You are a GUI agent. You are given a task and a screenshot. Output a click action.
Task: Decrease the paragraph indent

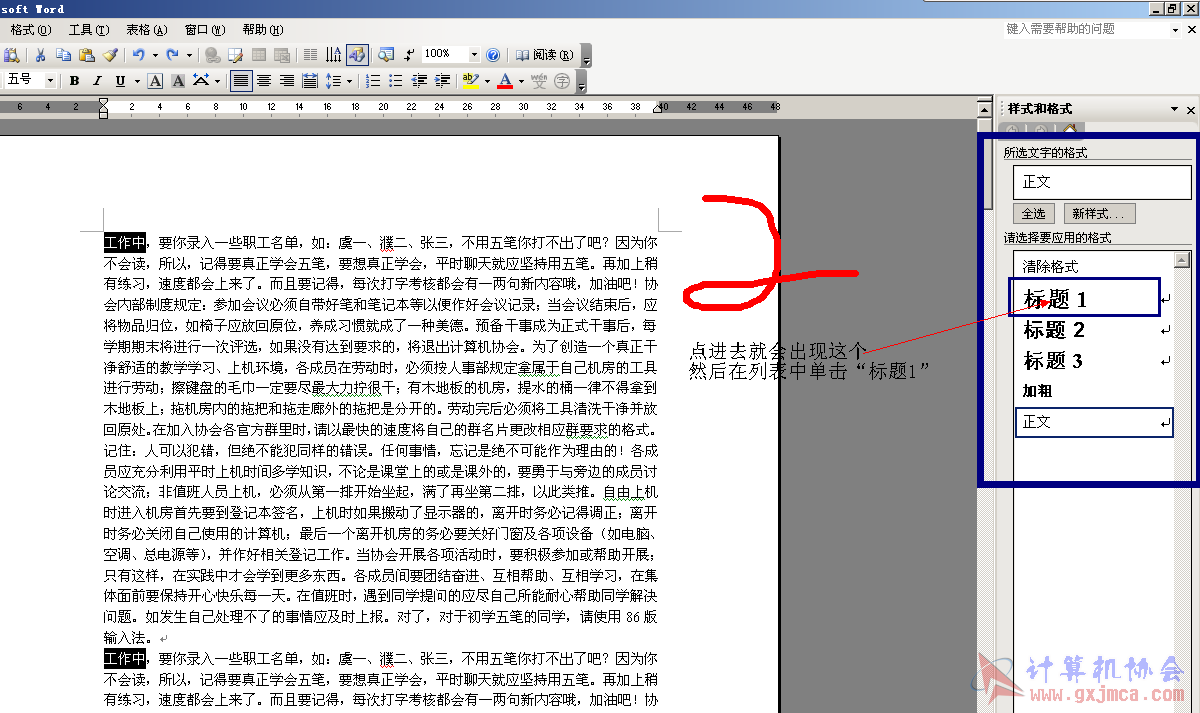coord(419,81)
